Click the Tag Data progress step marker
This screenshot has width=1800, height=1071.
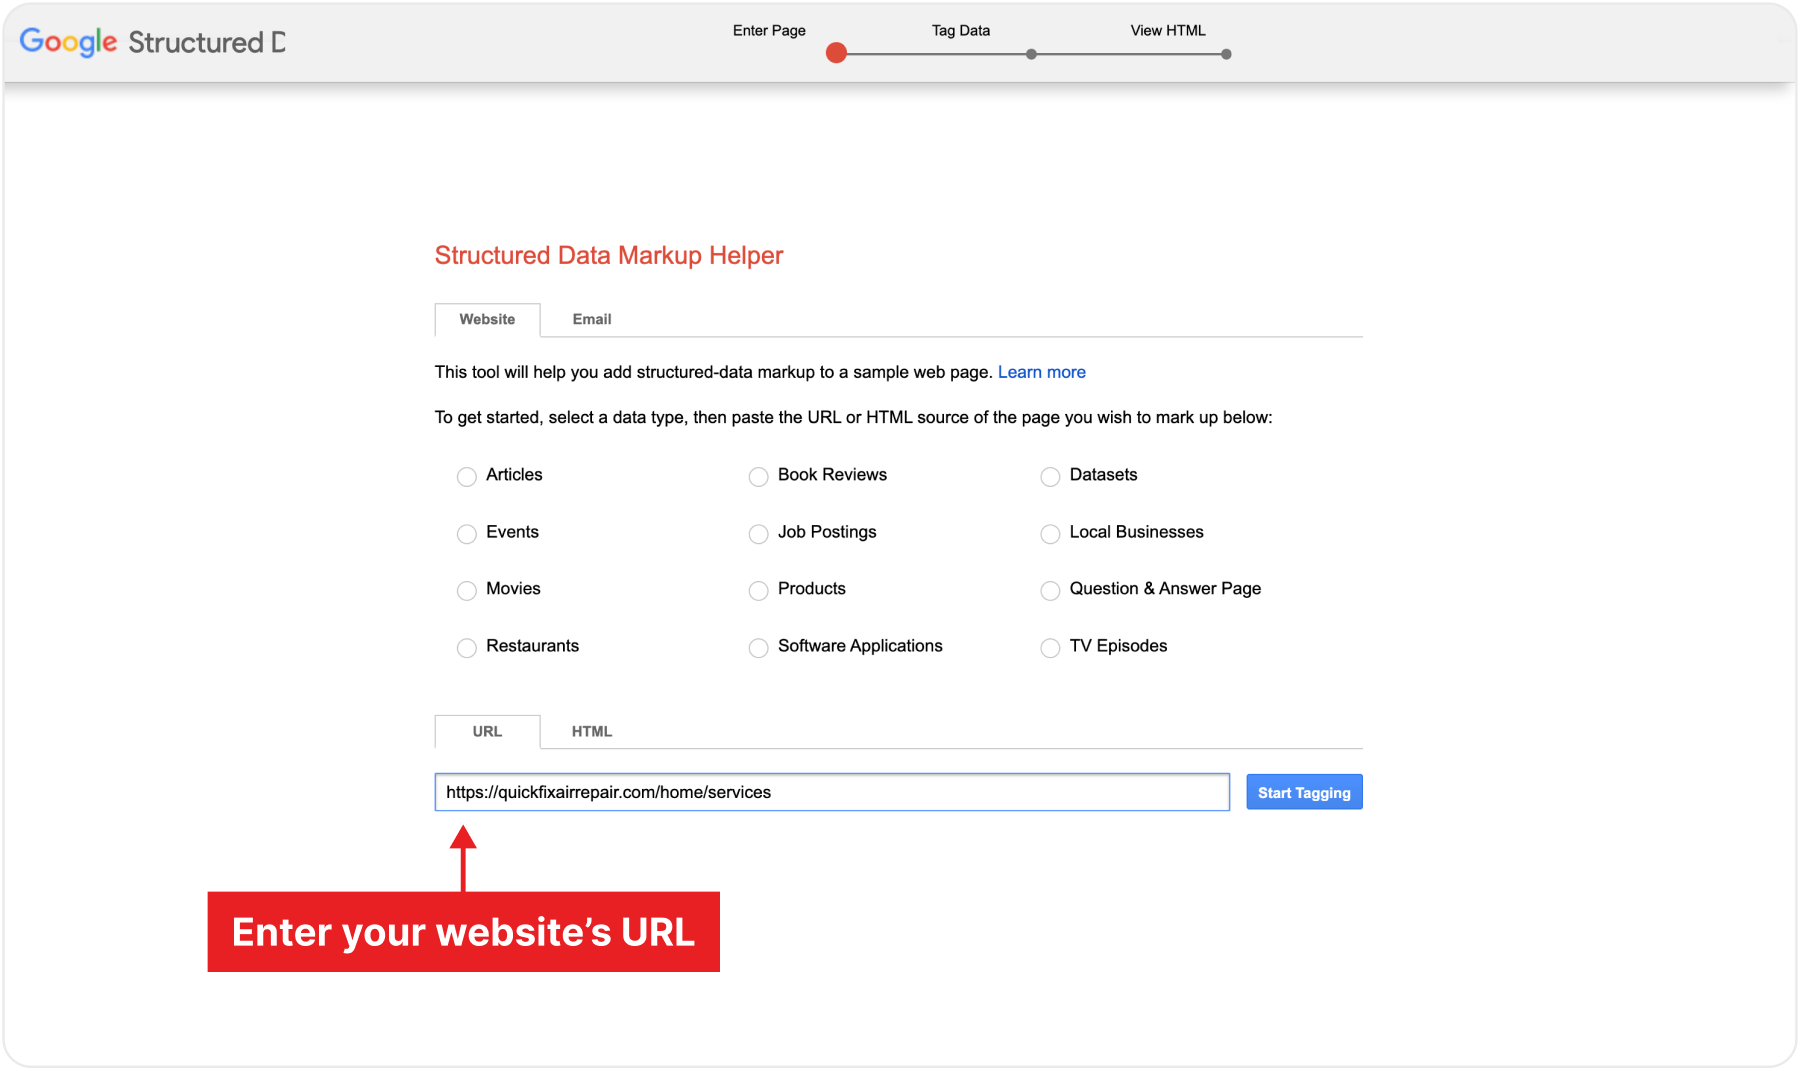coord(1031,54)
